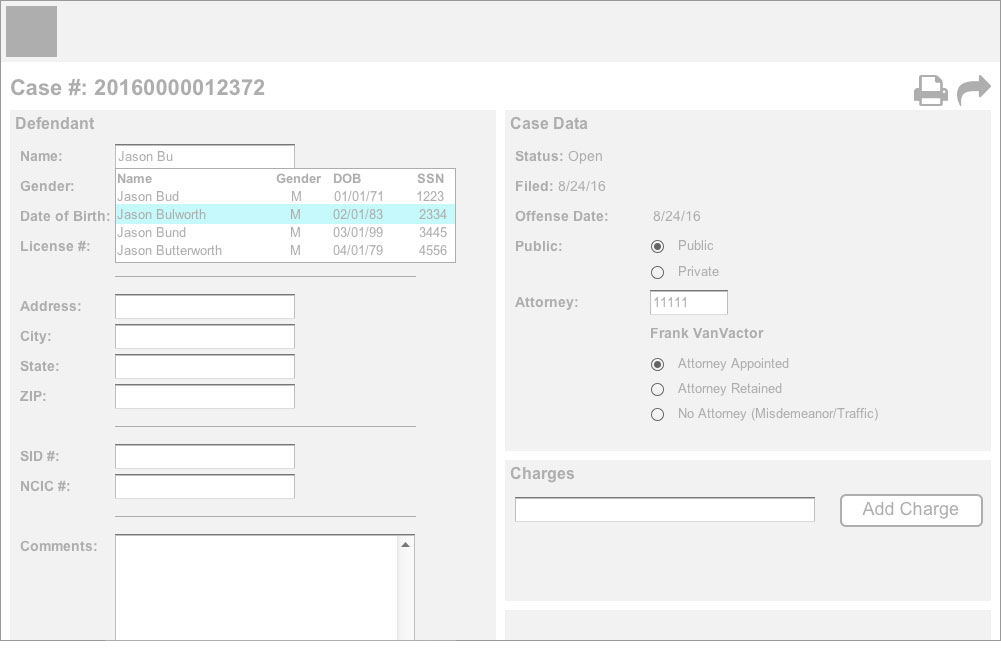This screenshot has height=663, width=1001.
Task: Click the share arrow icon
Action: pyautogui.click(x=972, y=91)
